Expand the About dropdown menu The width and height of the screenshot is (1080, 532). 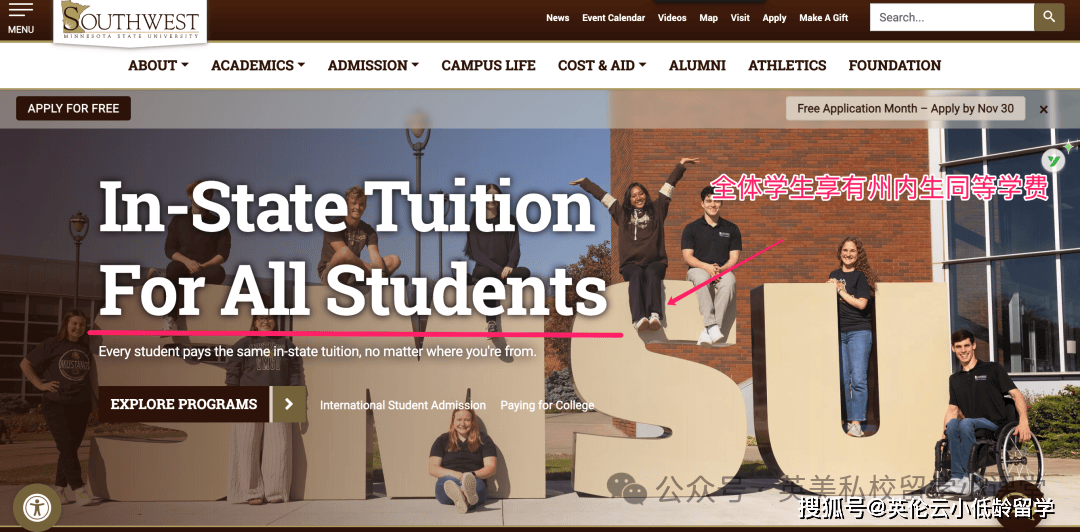(158, 65)
